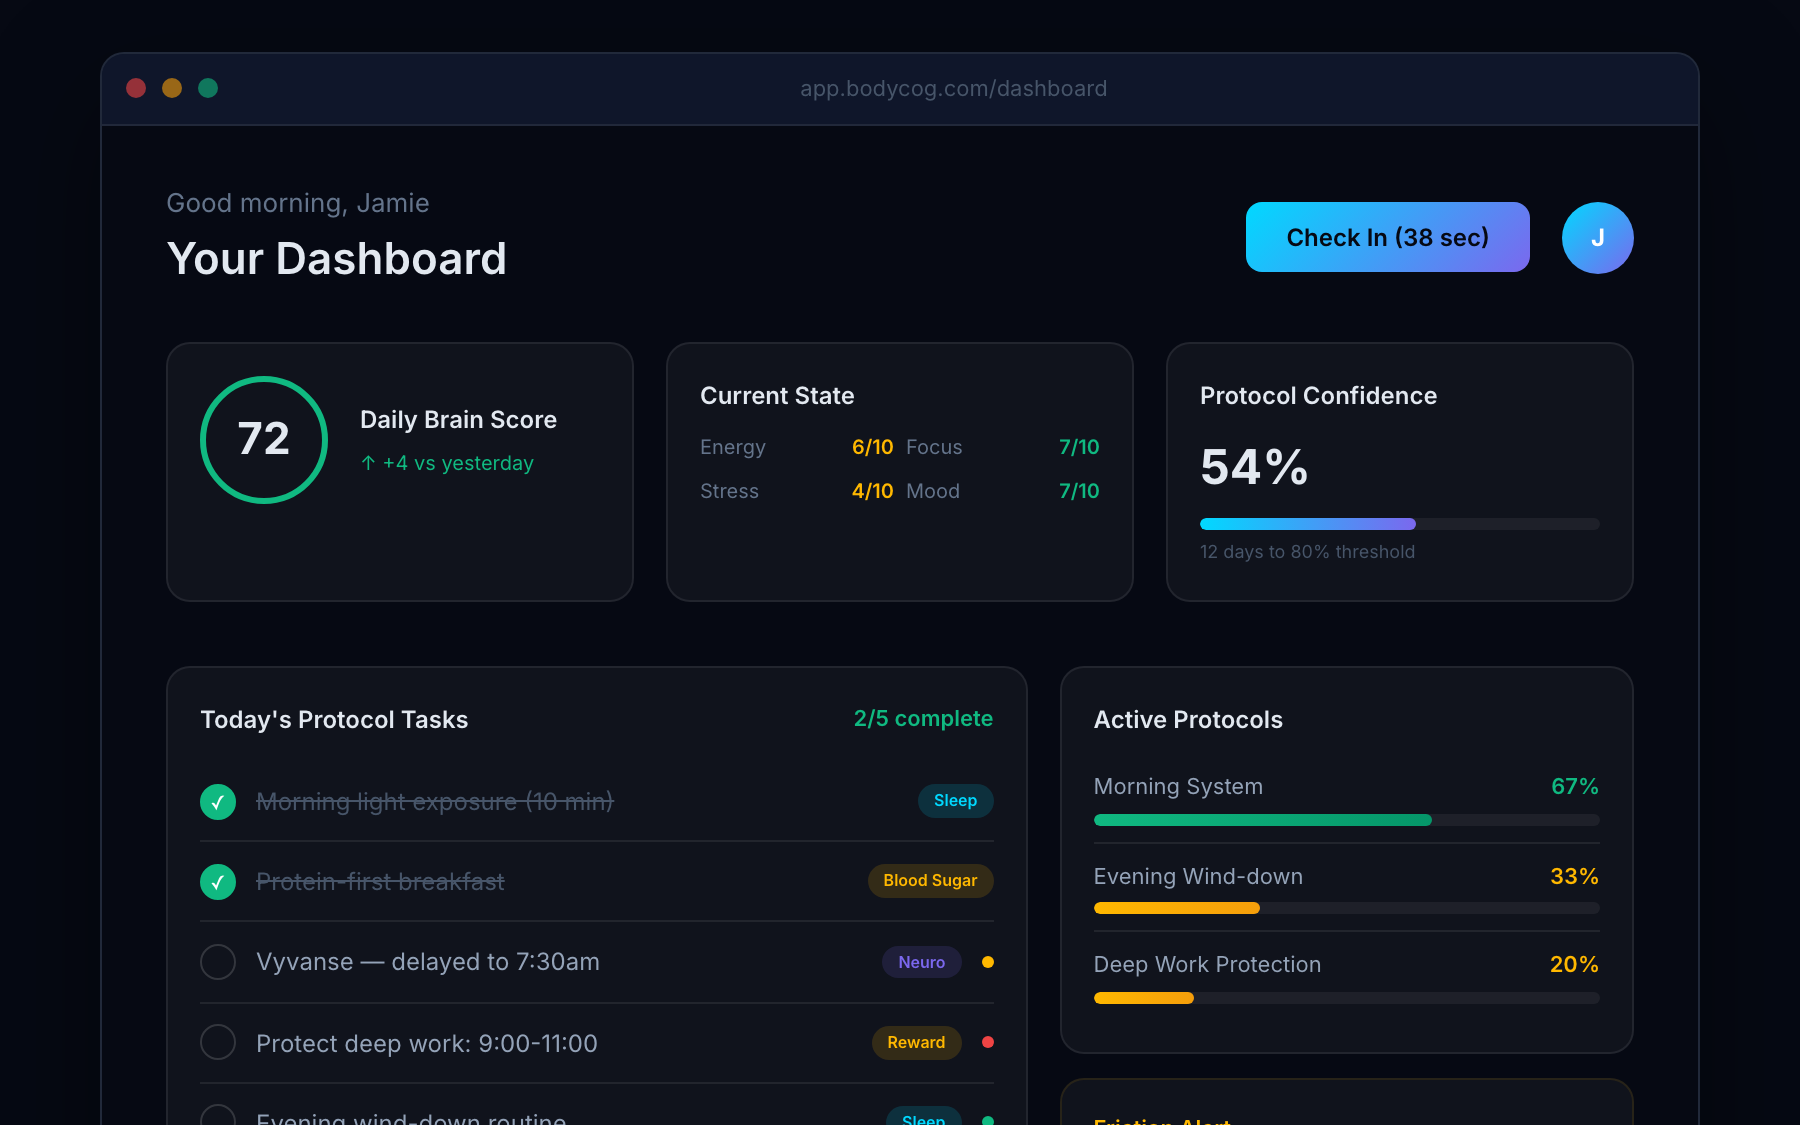Click the Protocol Confidence progress bar

pyautogui.click(x=1399, y=524)
